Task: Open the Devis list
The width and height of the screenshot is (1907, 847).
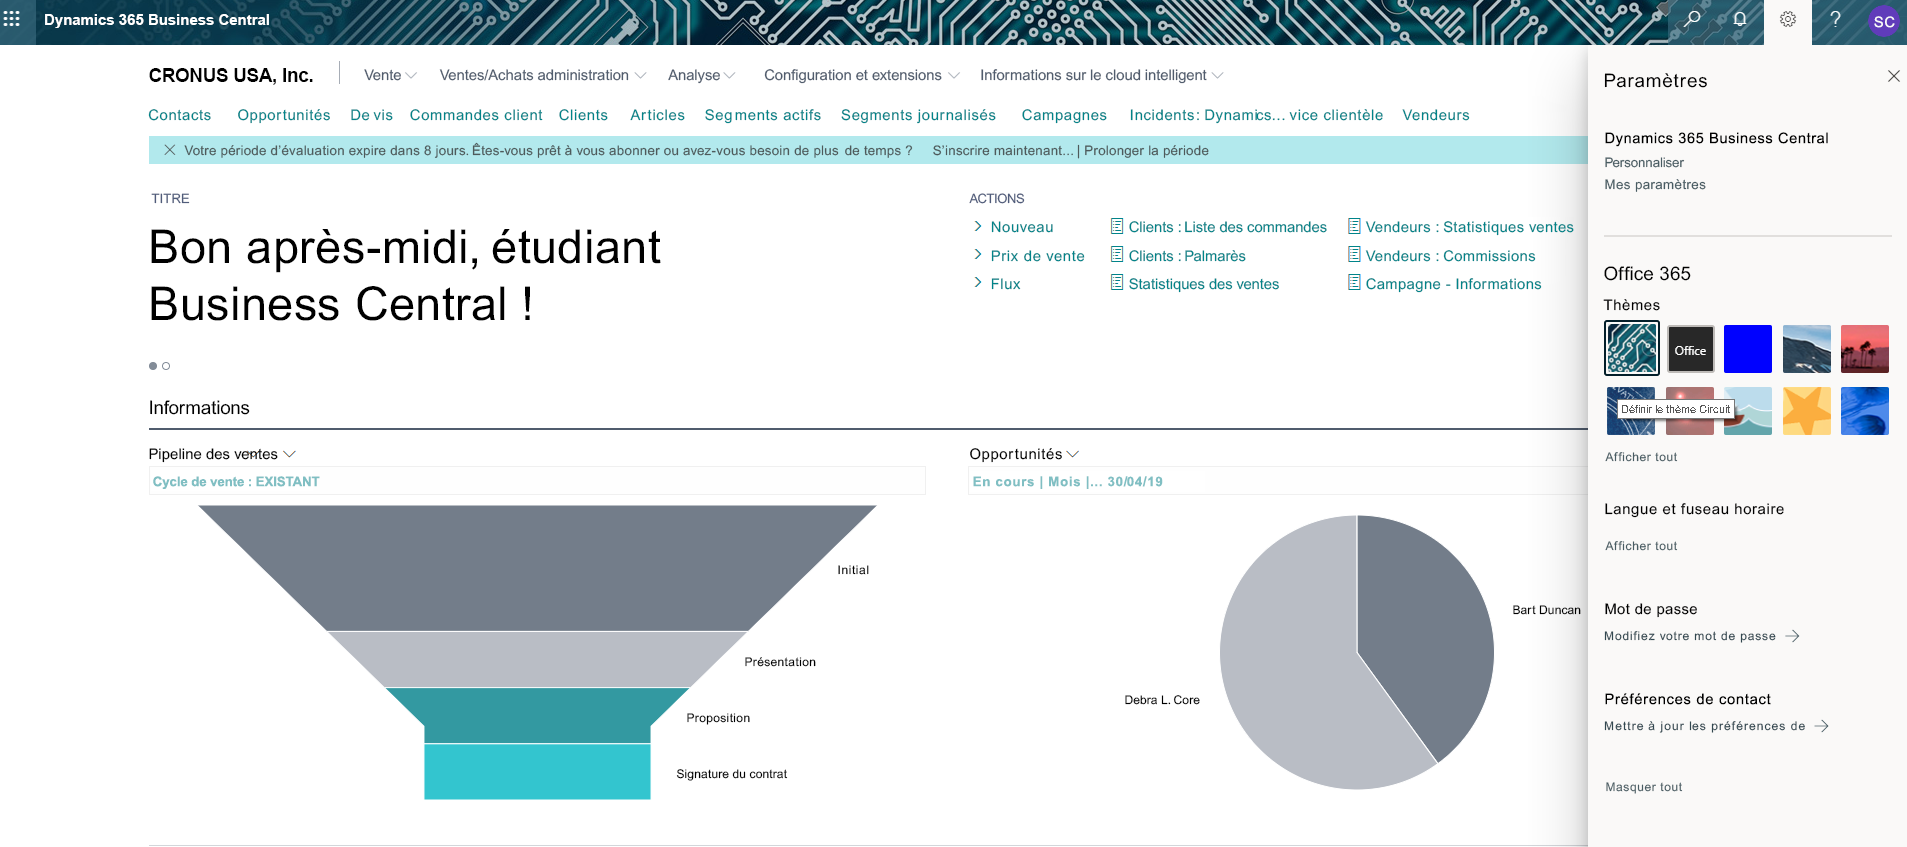Action: 371,115
